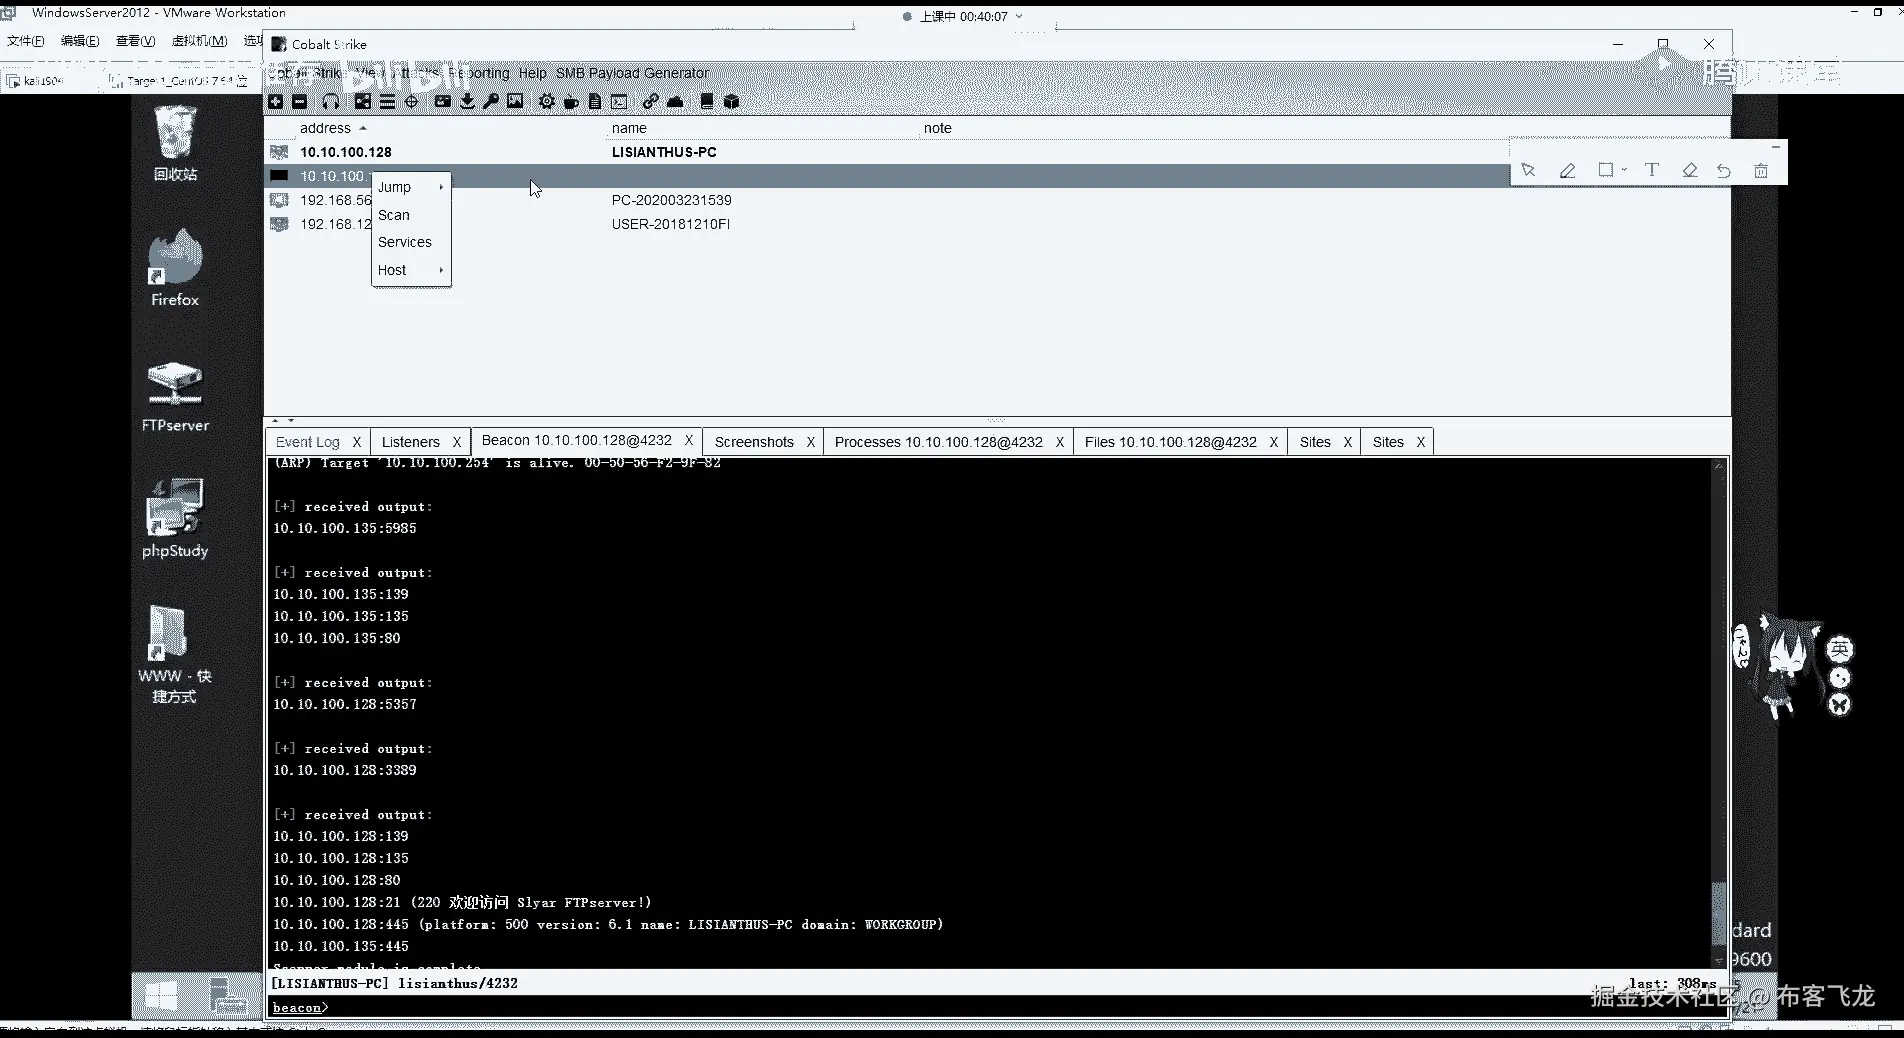
Task: Open the Recycle Bin desktop icon
Action: (x=175, y=144)
